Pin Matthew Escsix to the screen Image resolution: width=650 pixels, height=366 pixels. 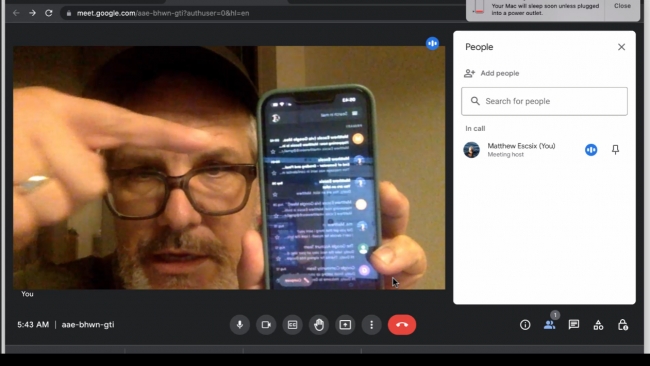point(616,150)
